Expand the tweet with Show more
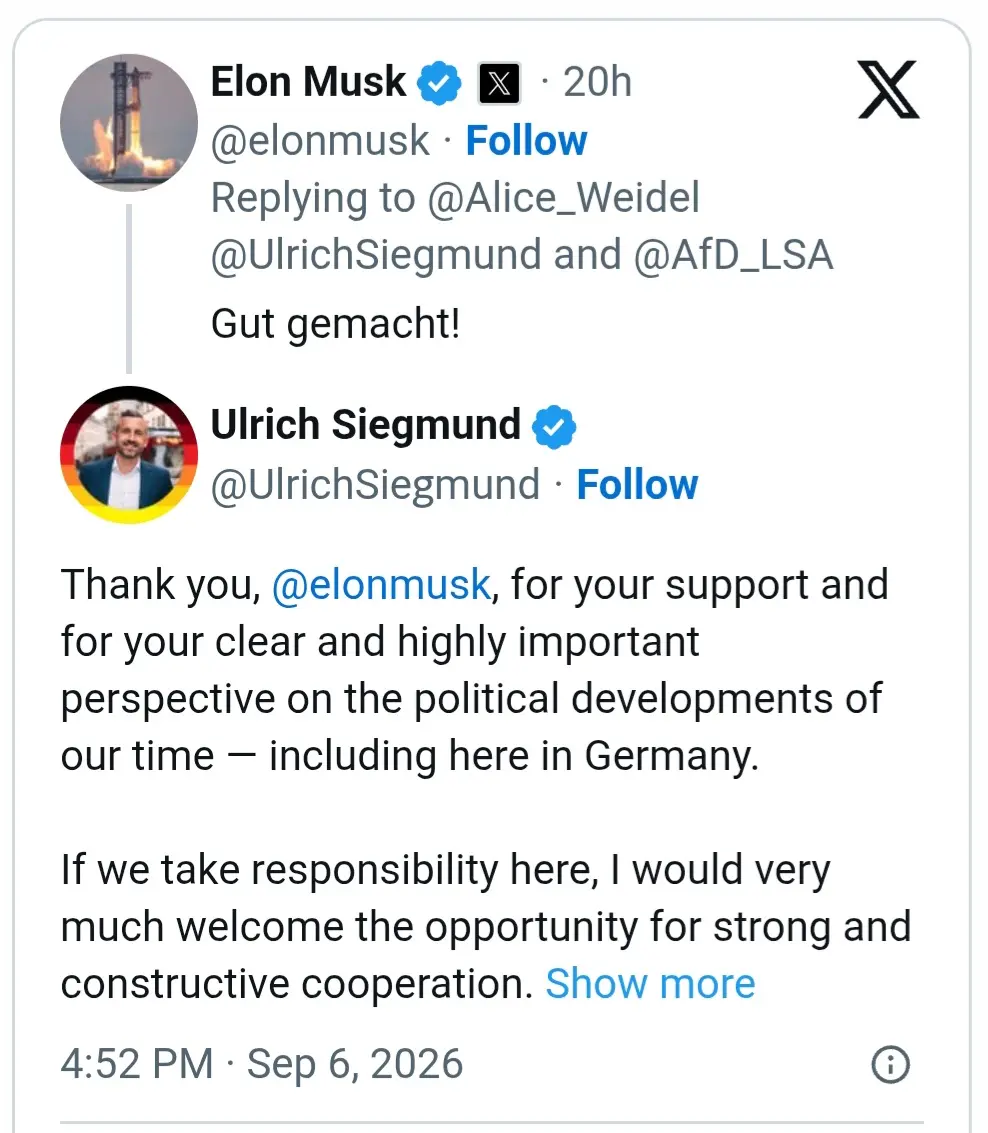The image size is (988, 1133). pyautogui.click(x=650, y=983)
